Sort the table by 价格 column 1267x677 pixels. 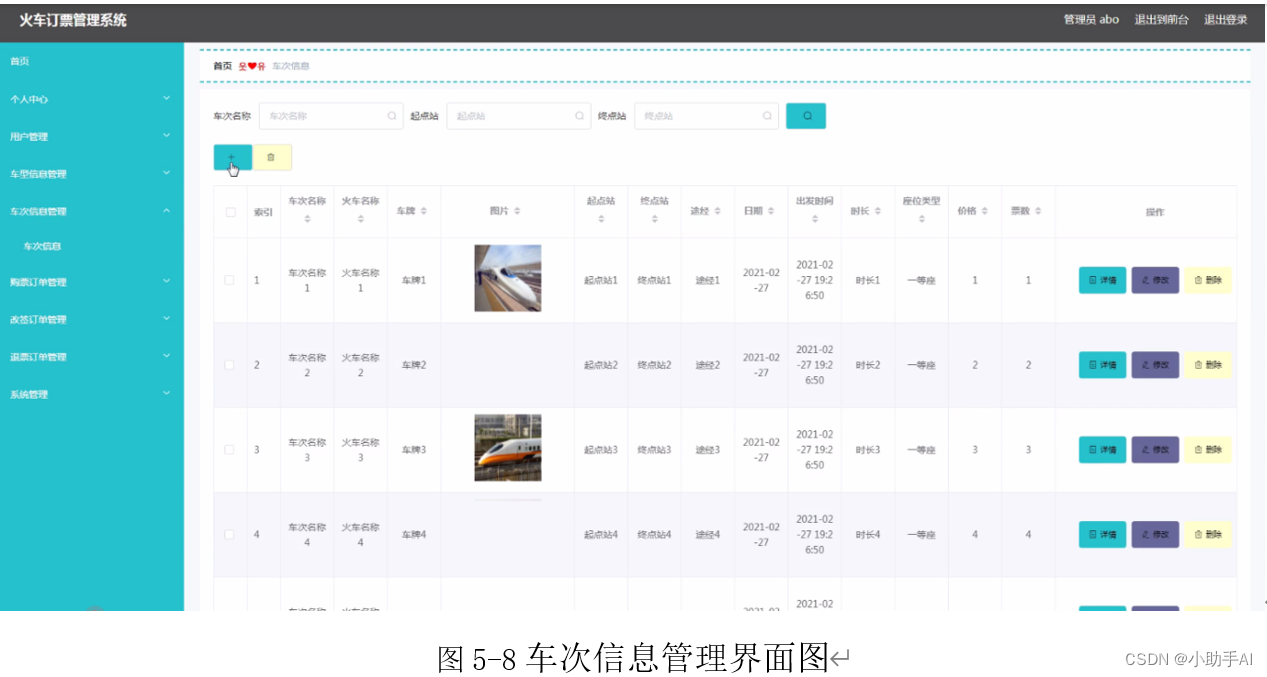[x=974, y=211]
